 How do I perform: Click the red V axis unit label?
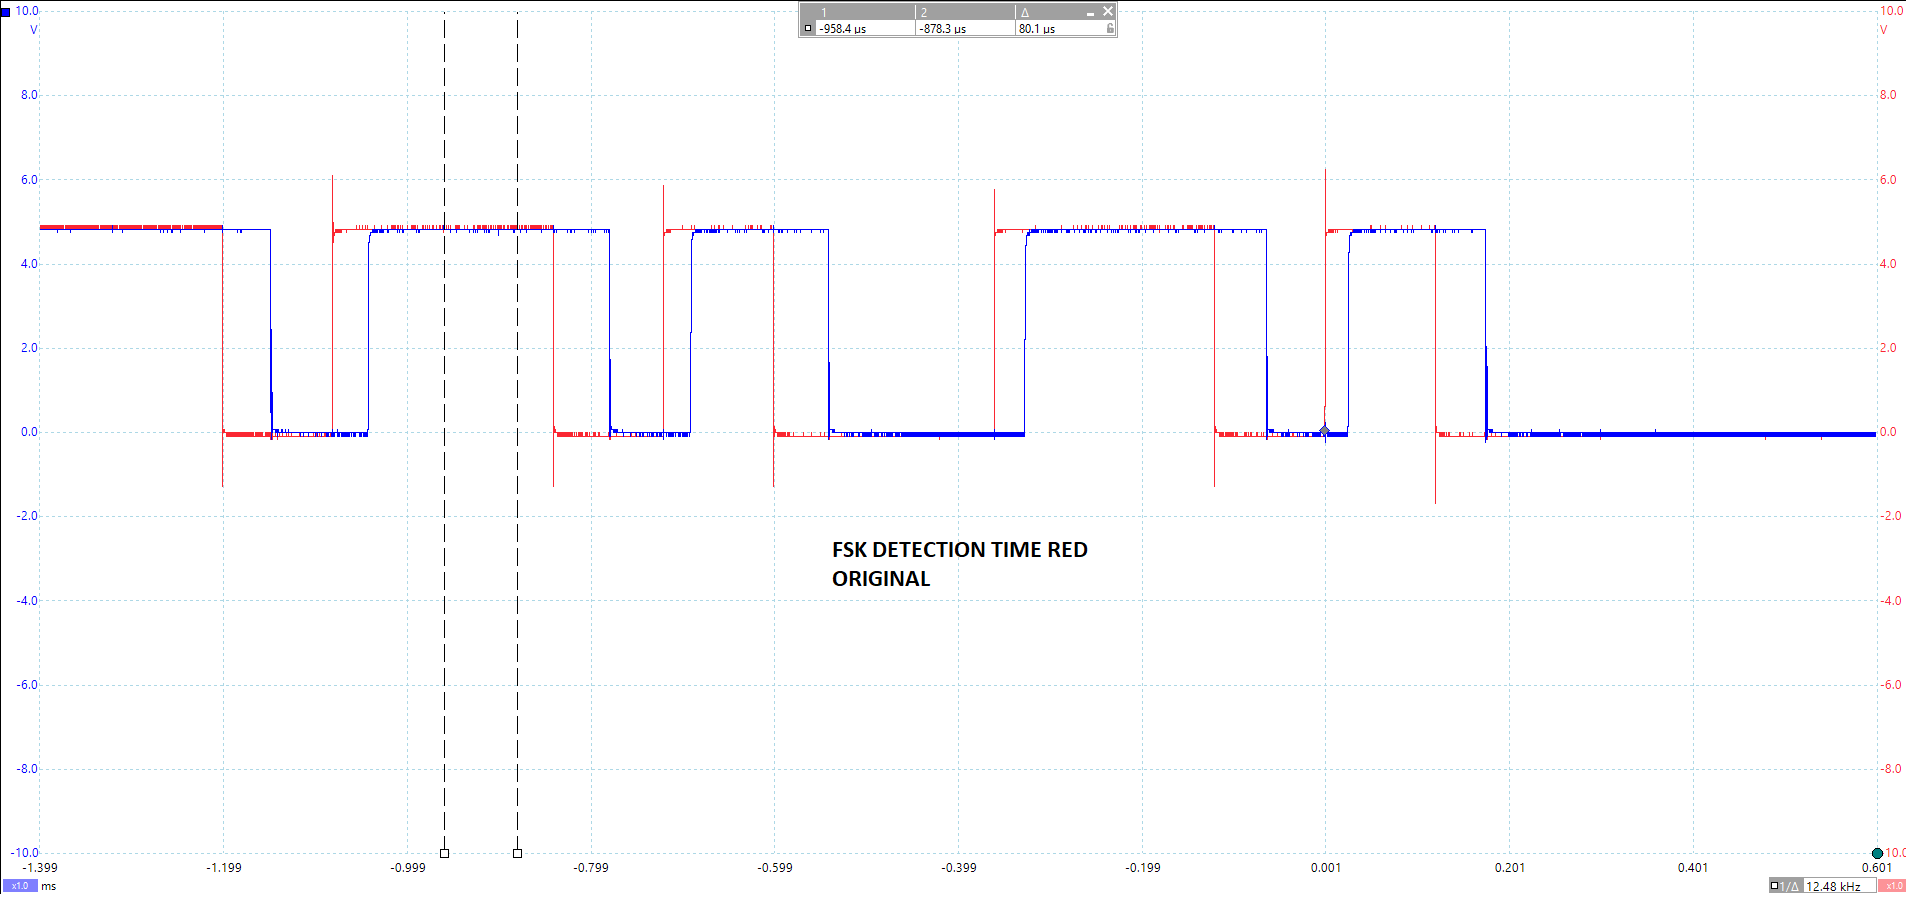point(1884,28)
